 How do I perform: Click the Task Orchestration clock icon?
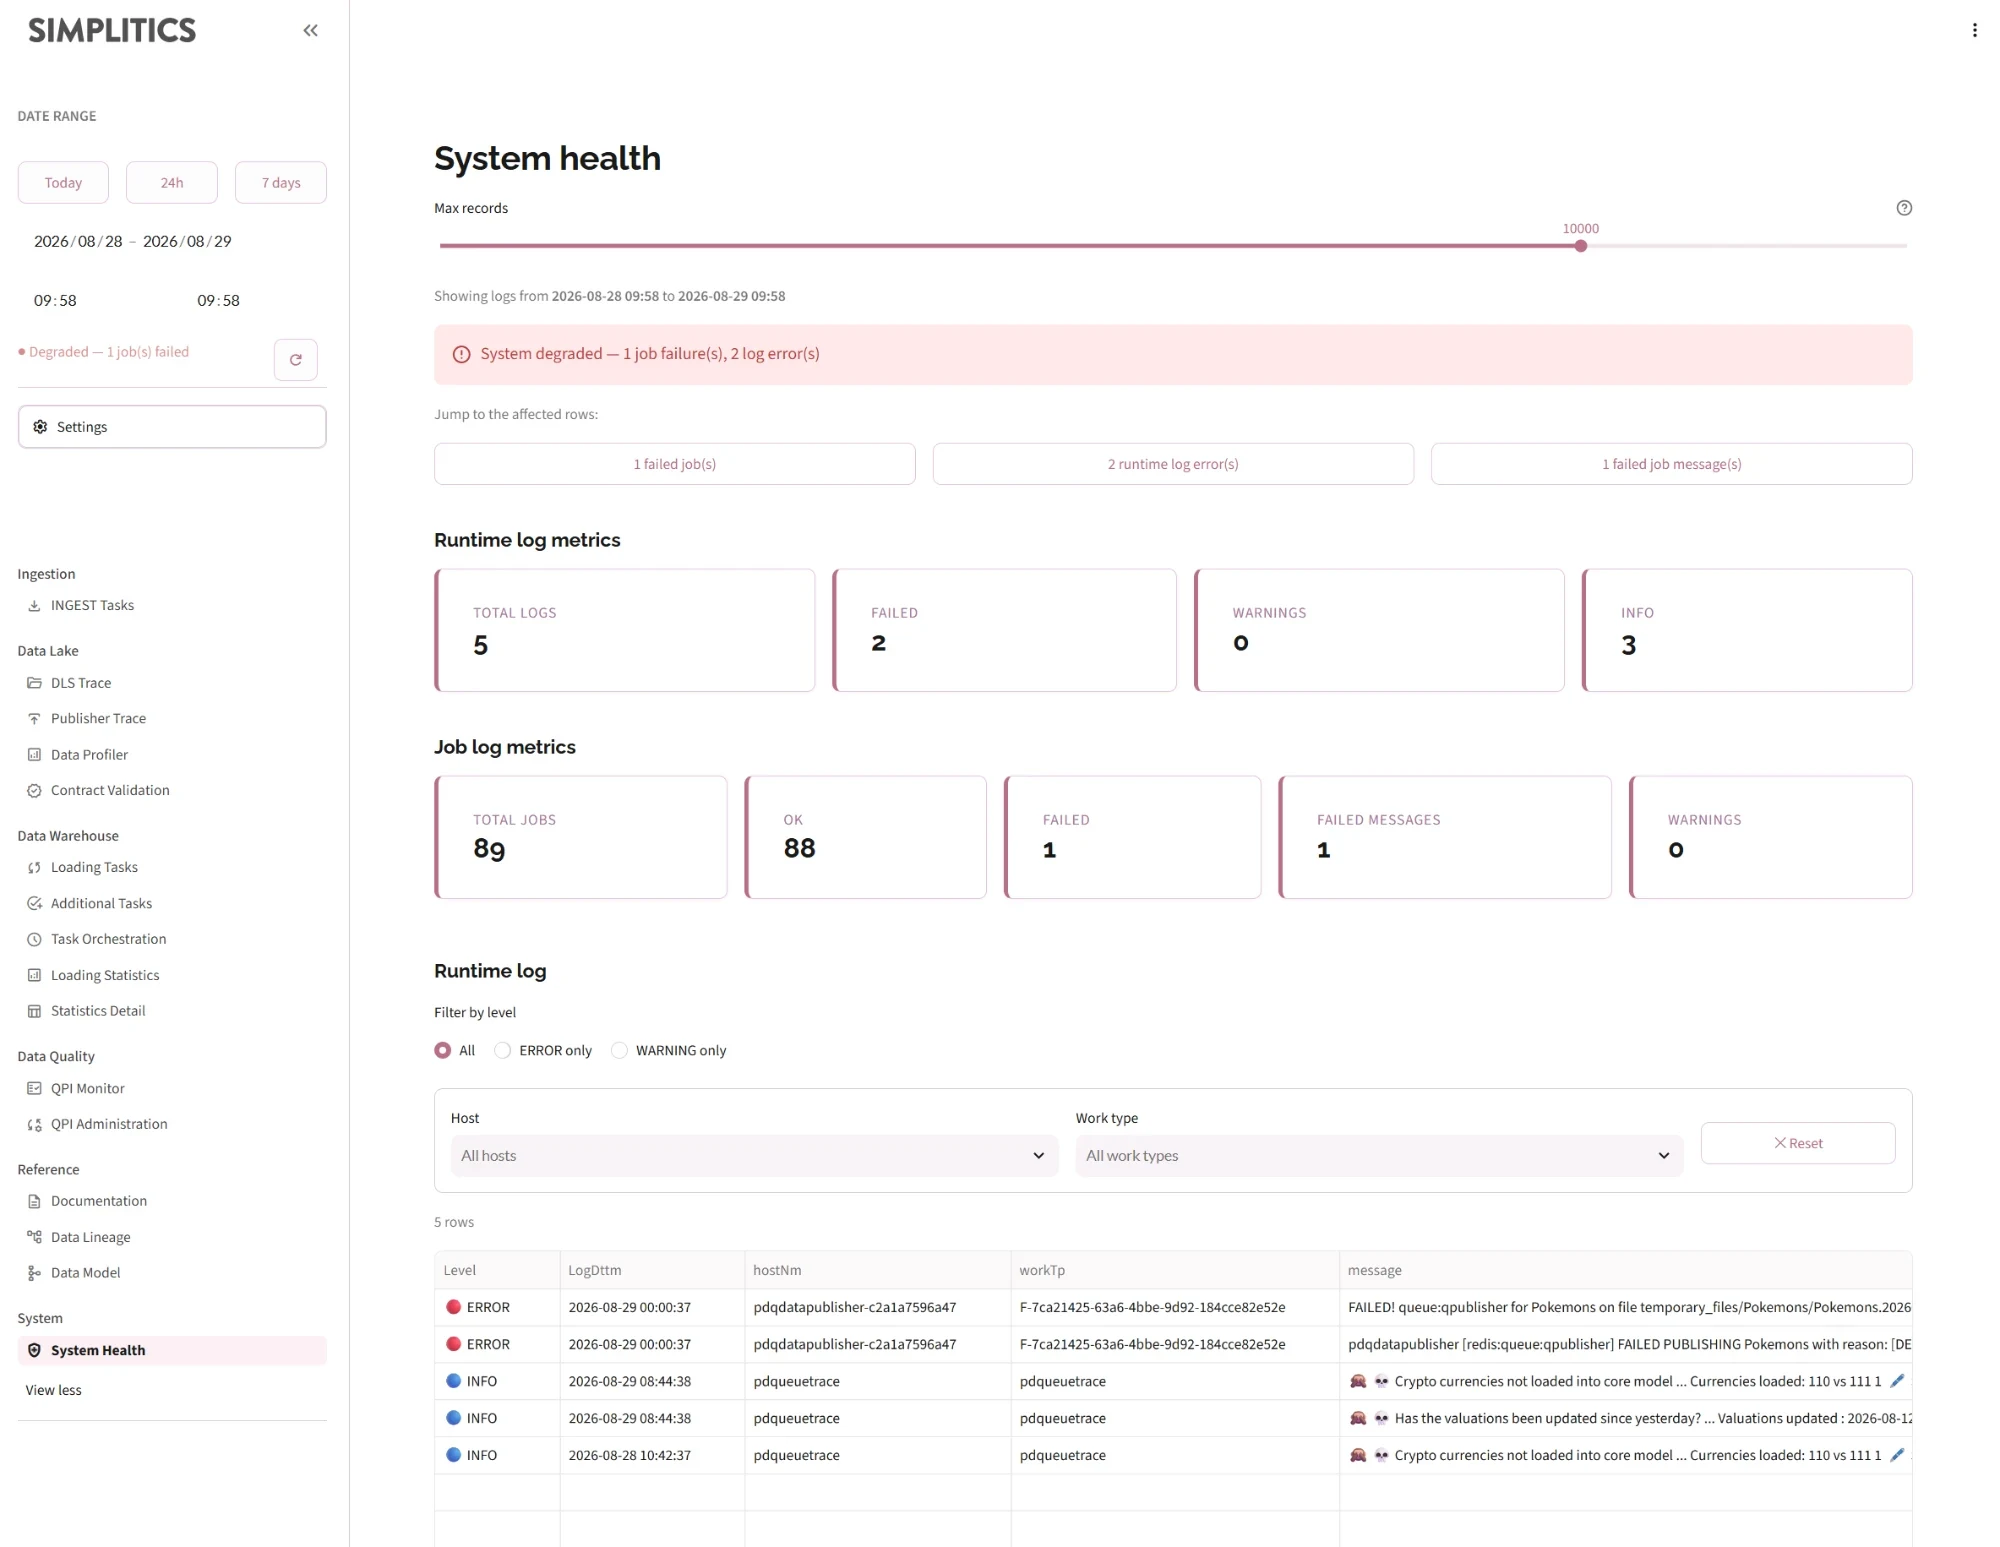tap(34, 939)
